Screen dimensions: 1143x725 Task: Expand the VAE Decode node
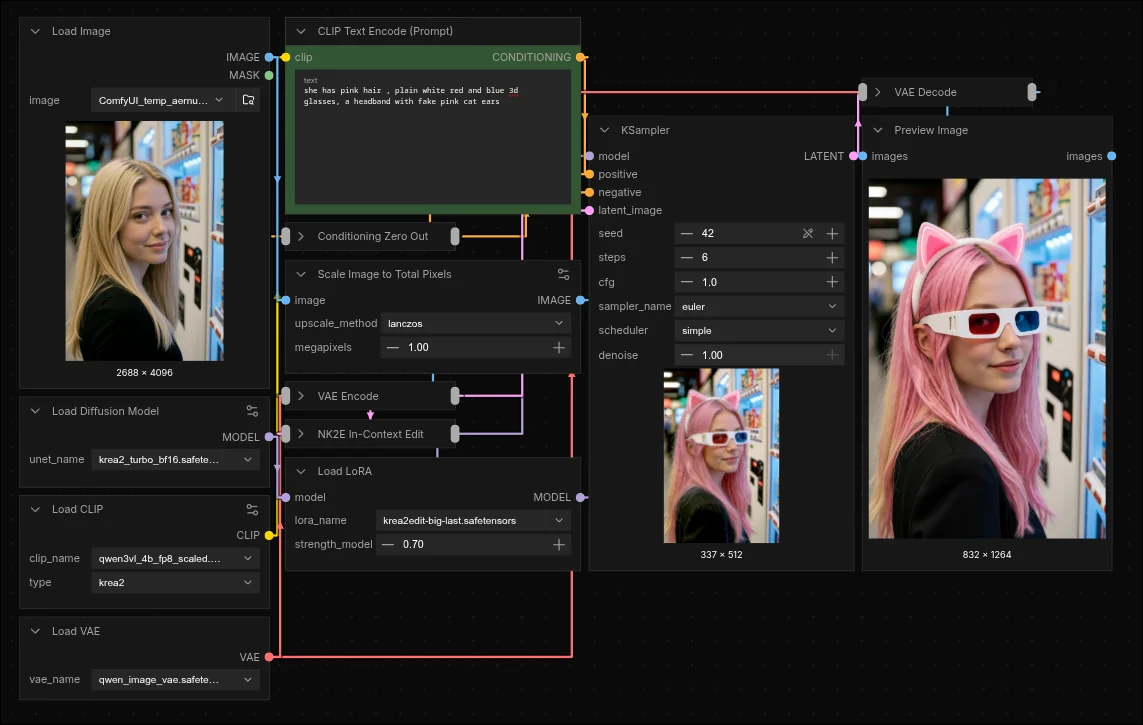click(878, 93)
